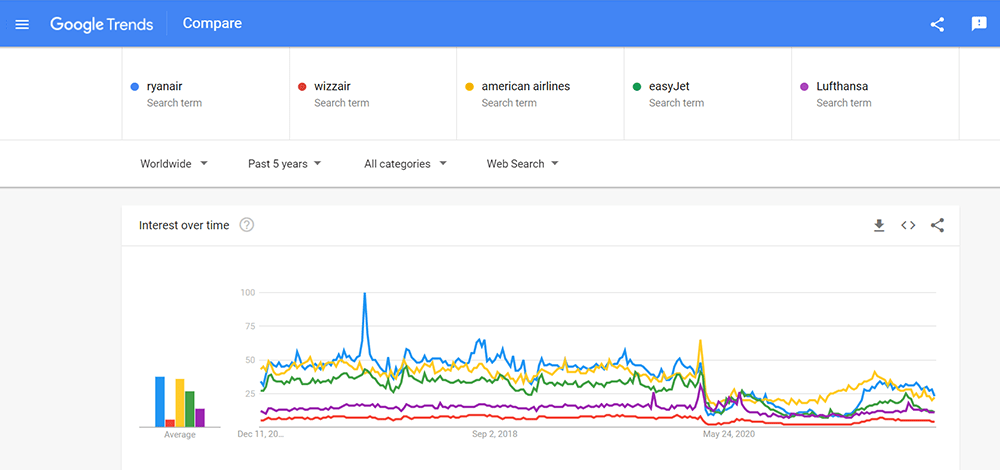
Task: Expand the All categories dropdown
Action: pyautogui.click(x=405, y=164)
